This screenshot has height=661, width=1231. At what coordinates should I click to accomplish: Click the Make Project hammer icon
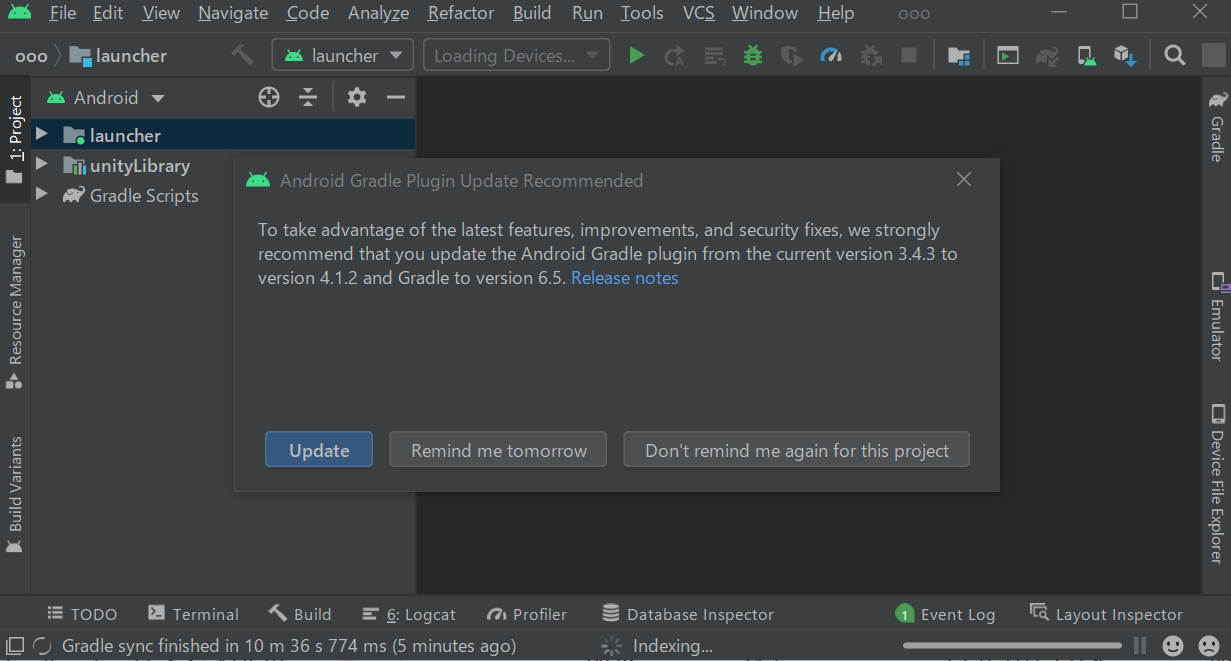(x=242, y=55)
